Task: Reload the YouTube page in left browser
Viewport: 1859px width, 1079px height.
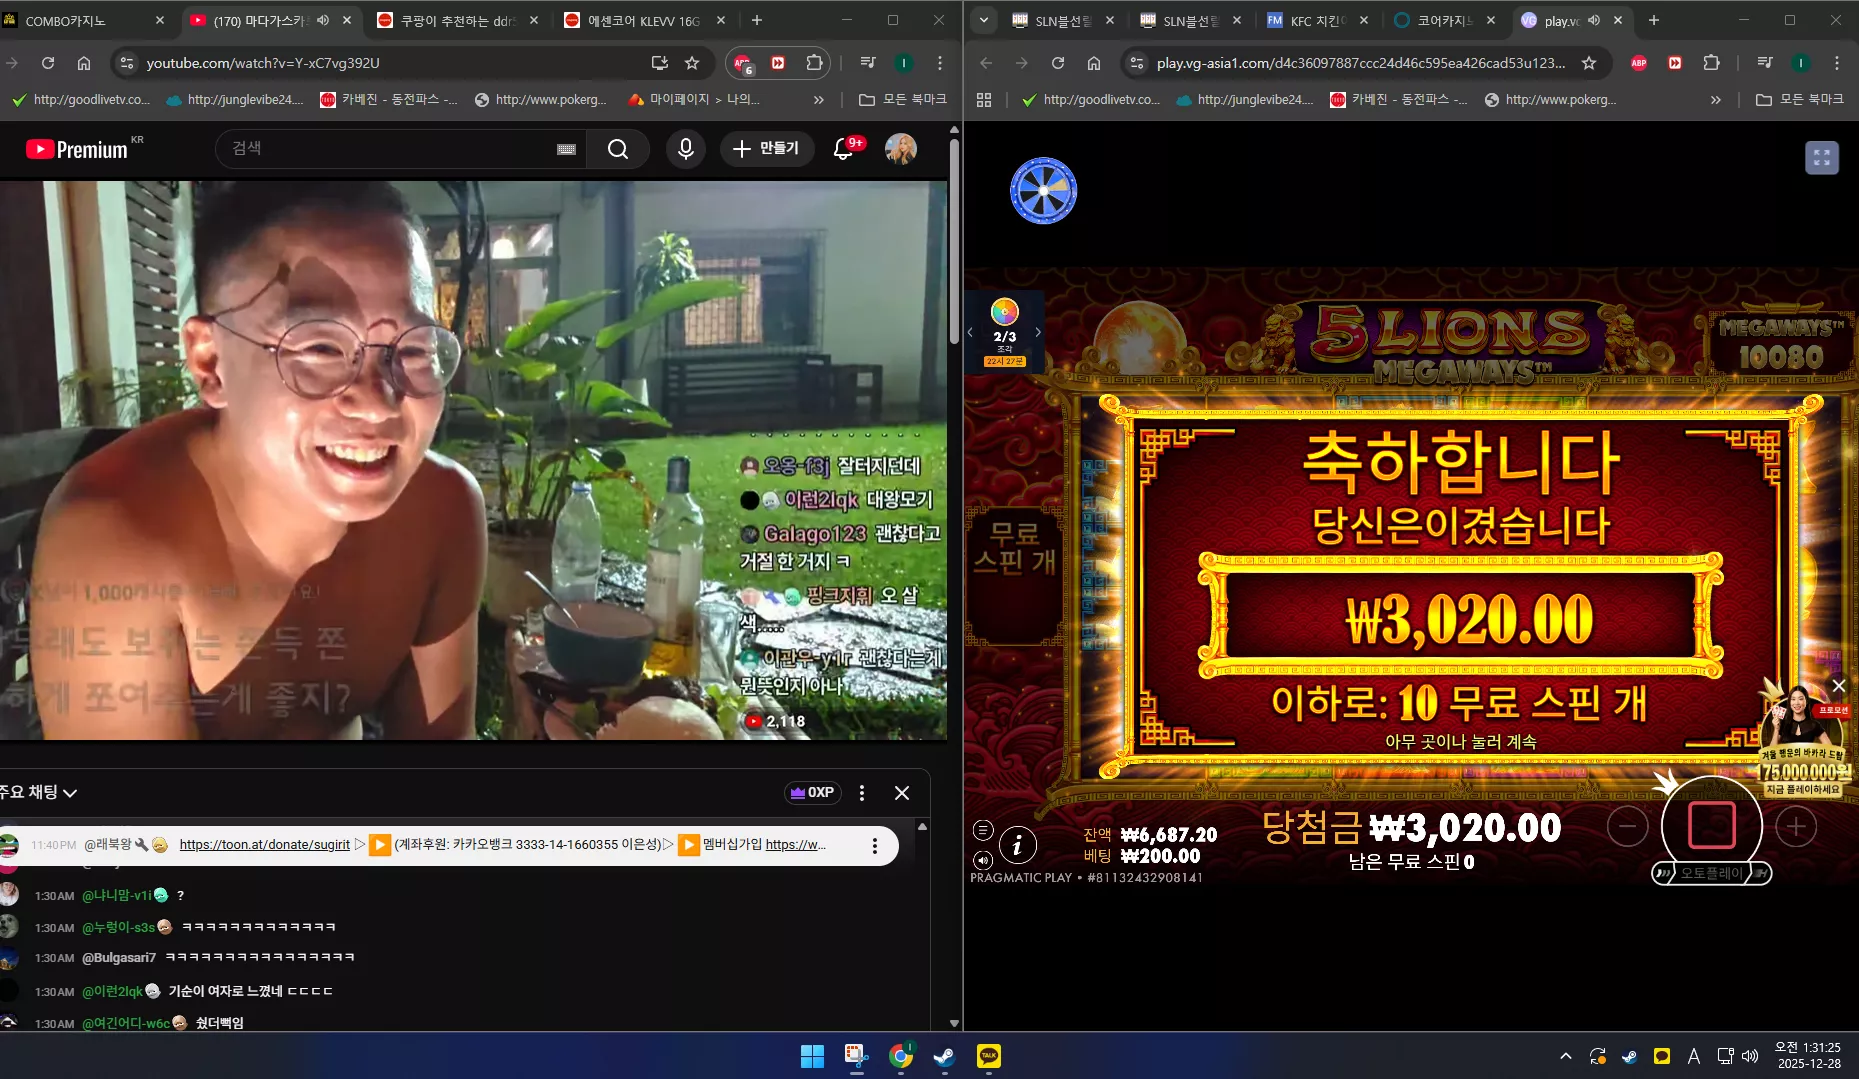Action: point(48,63)
